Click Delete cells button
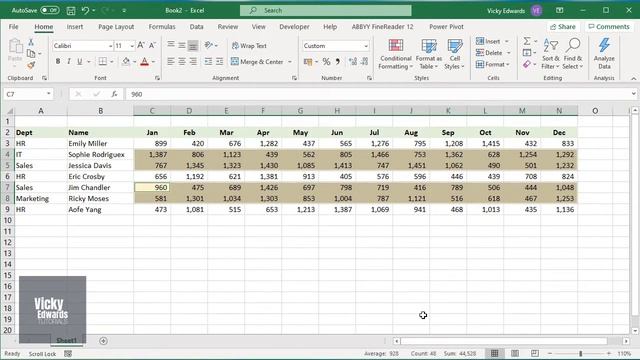 coord(489,53)
